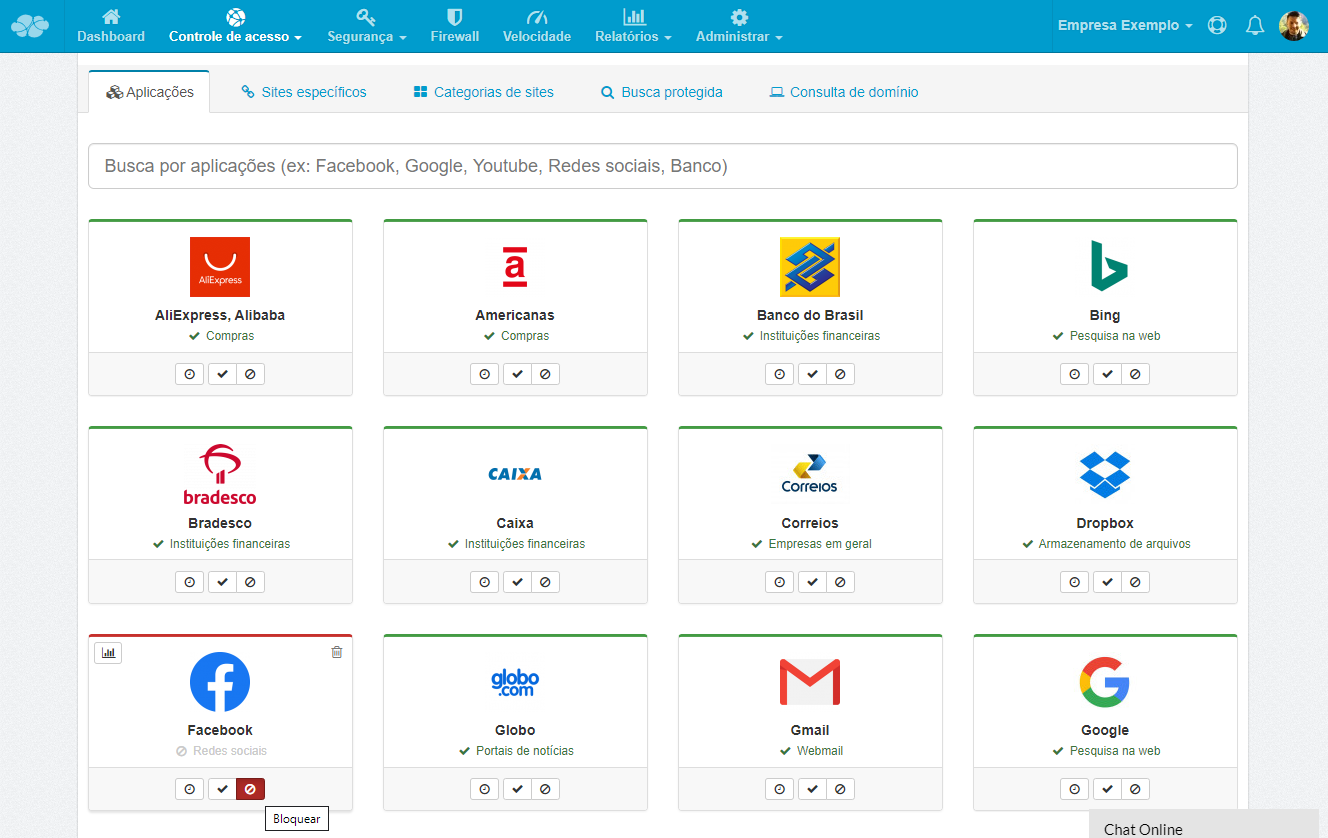Block the Dropbox application
Viewport: 1328px width, 838px height.
click(x=1136, y=582)
